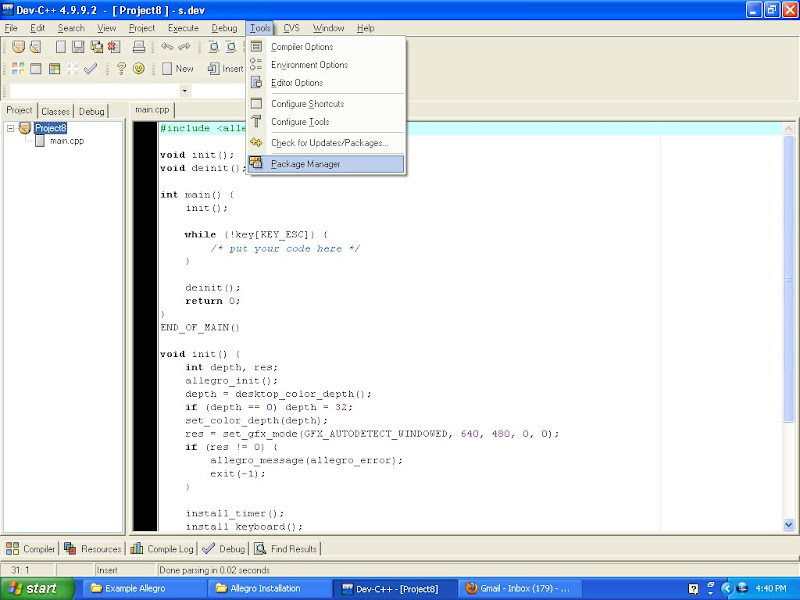
Task: Open the Find Results bottom tab
Action: (x=286, y=549)
